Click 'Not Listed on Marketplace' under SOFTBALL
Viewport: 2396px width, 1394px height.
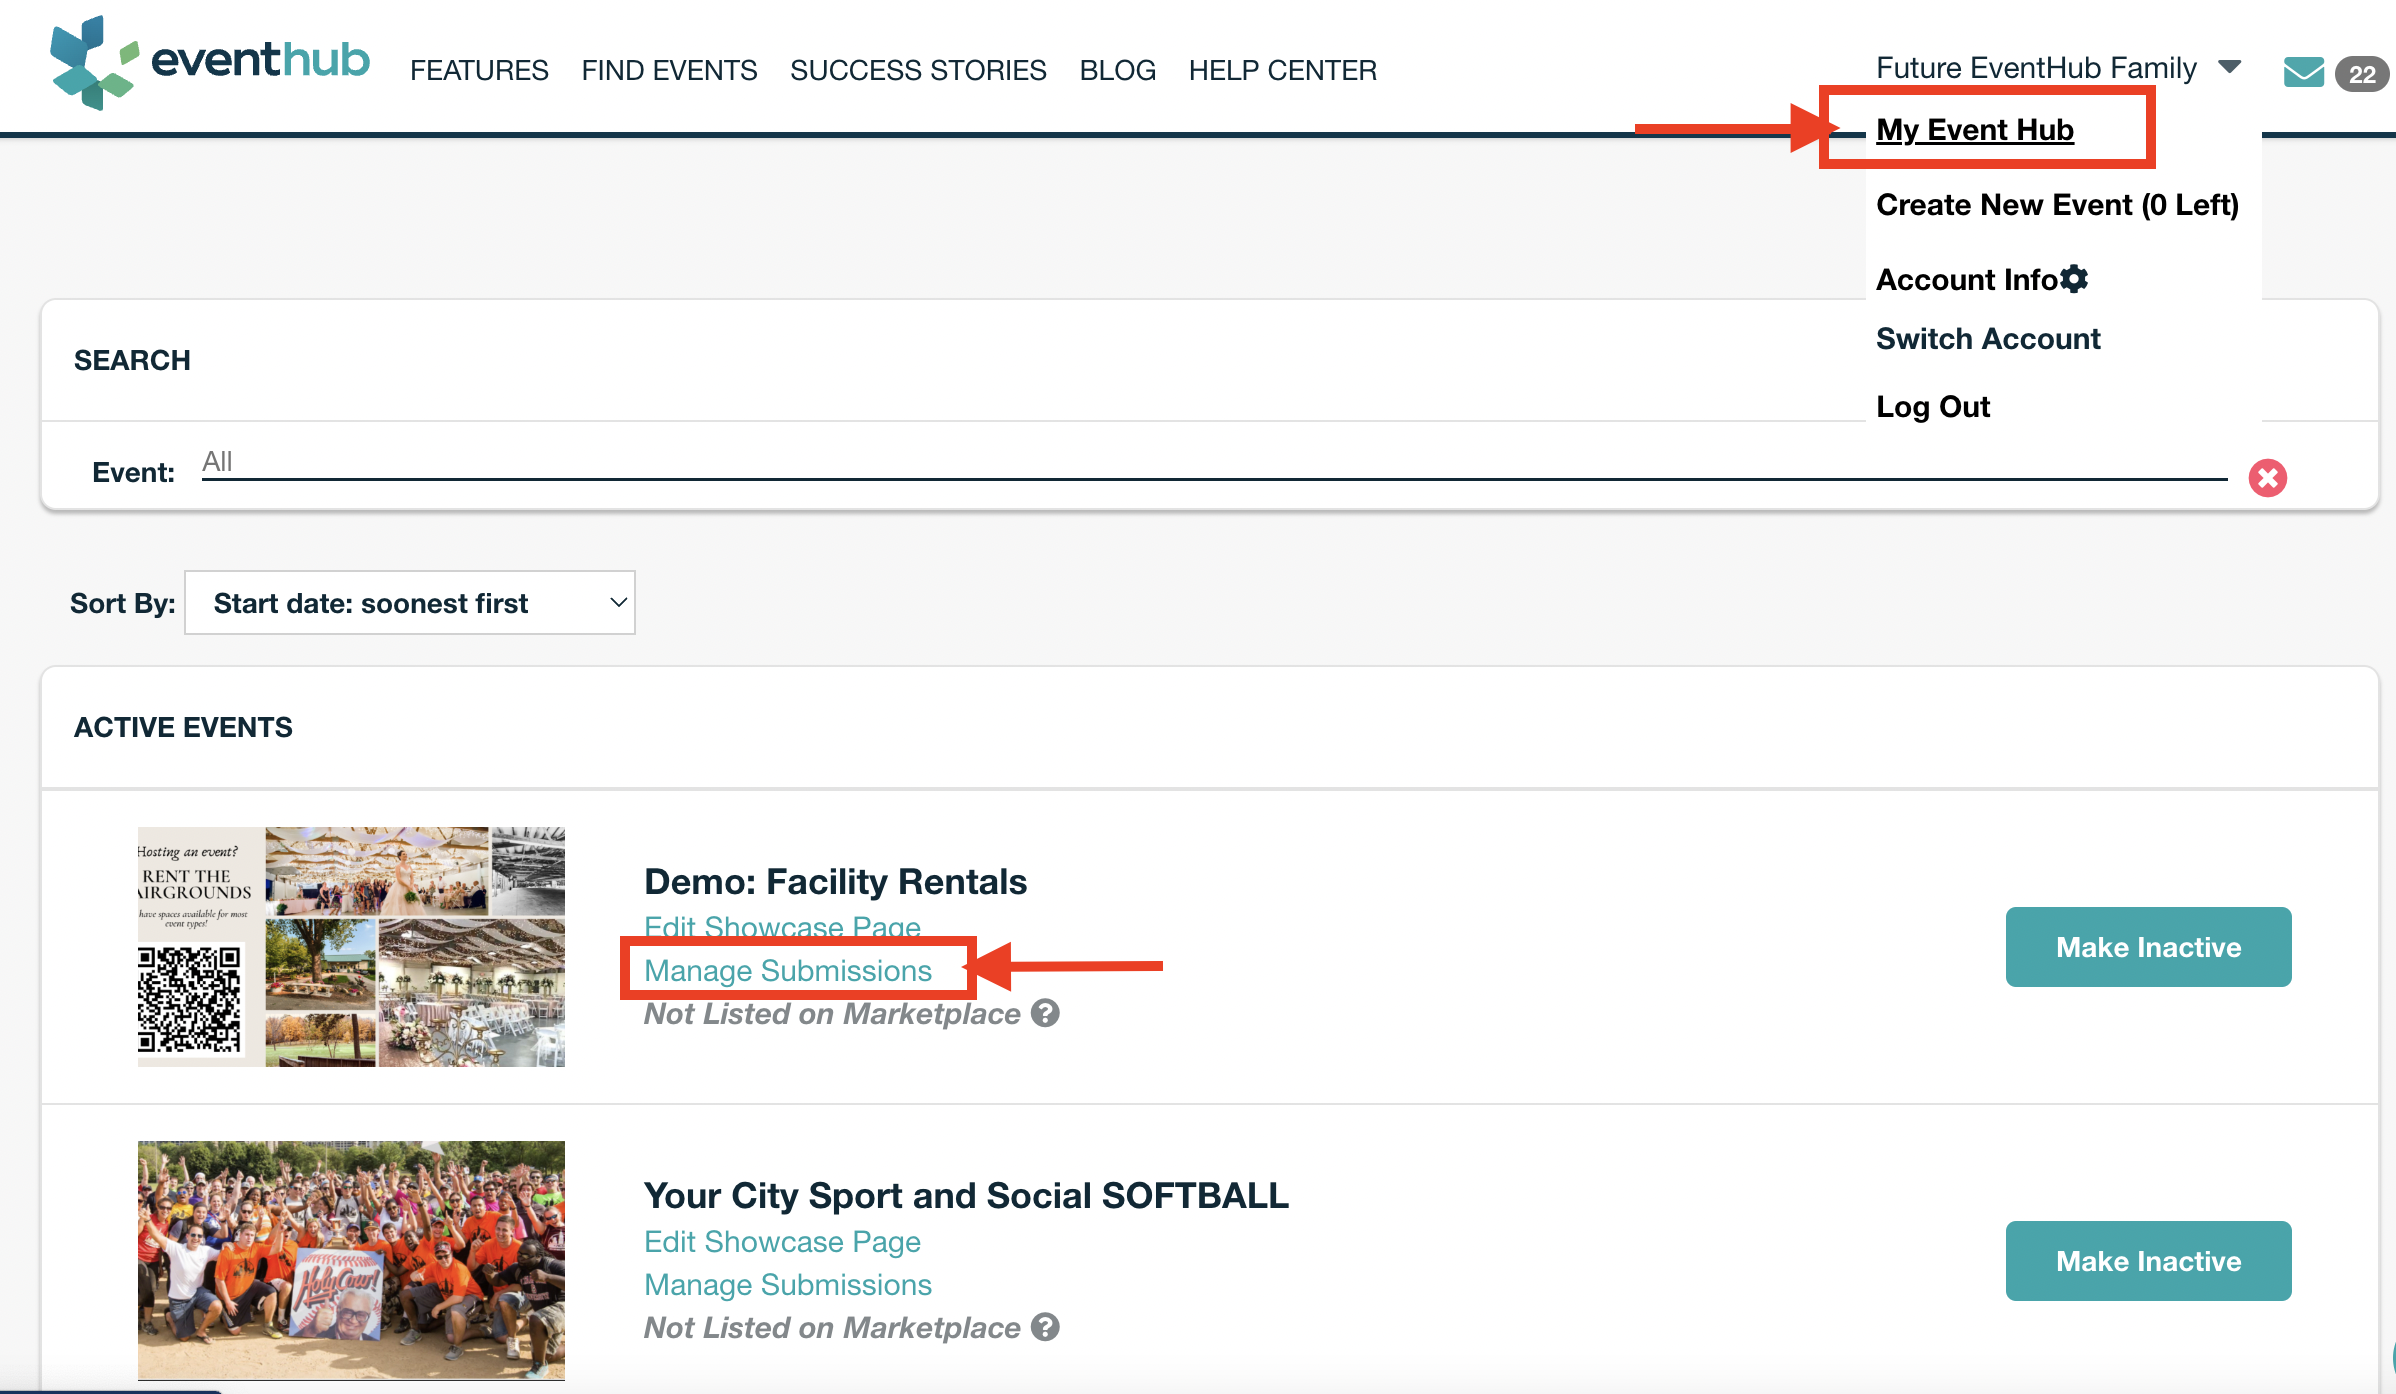(x=832, y=1327)
